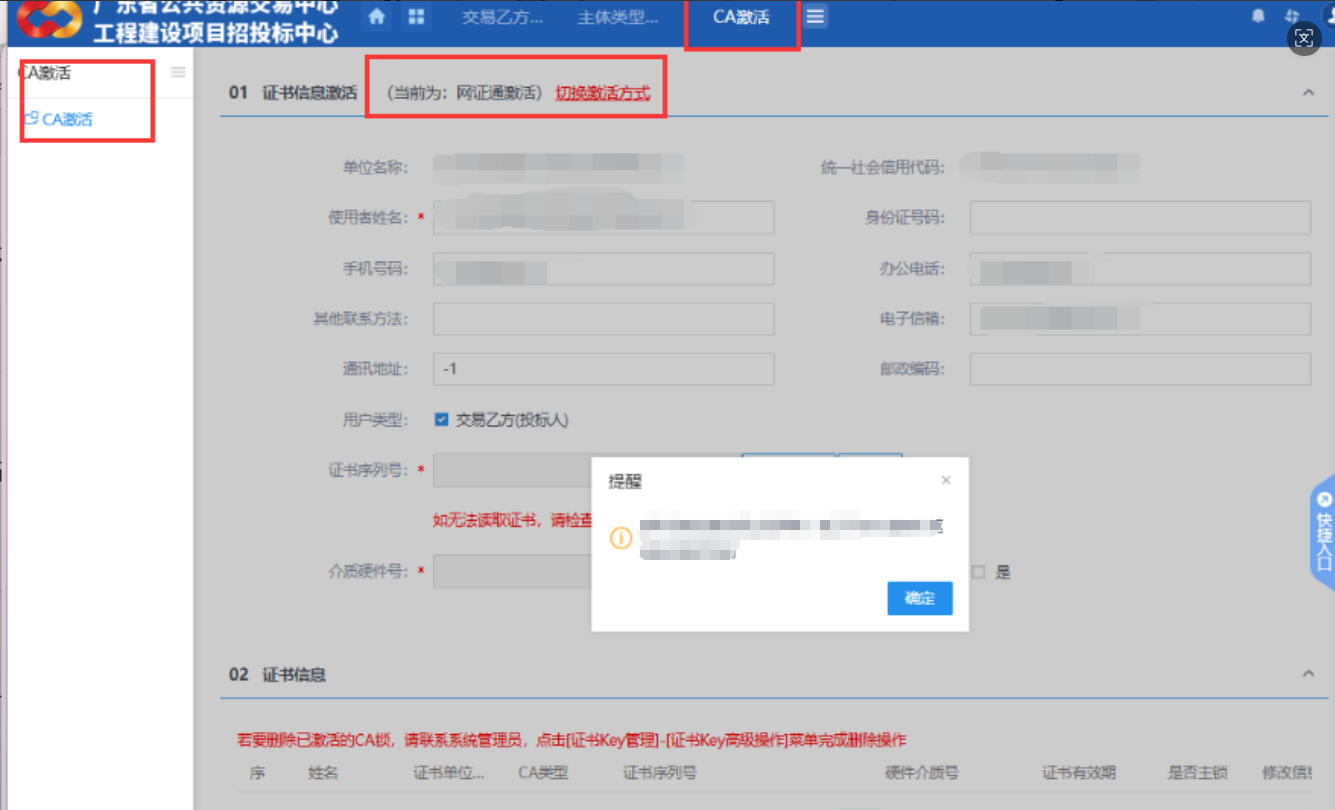This screenshot has height=810, width=1335.
Task: Collapse the 02 证书信息 section
Action: coord(1308,675)
